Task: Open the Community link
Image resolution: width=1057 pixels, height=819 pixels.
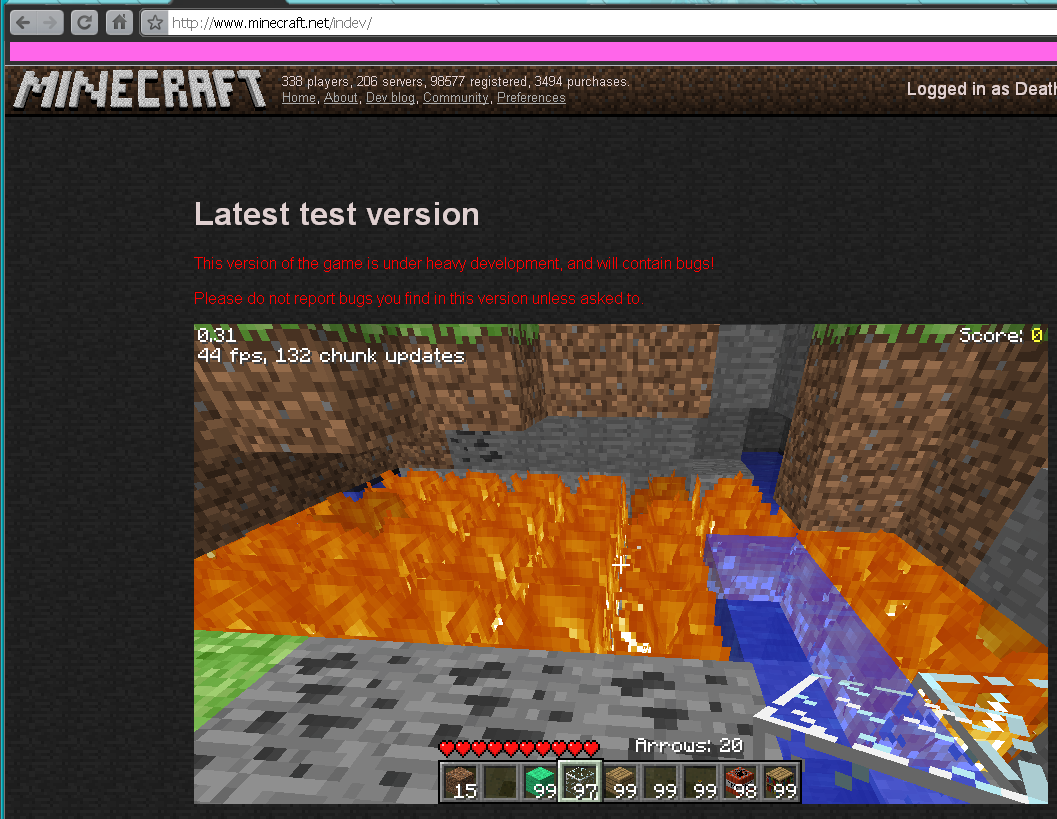Action: click(456, 98)
